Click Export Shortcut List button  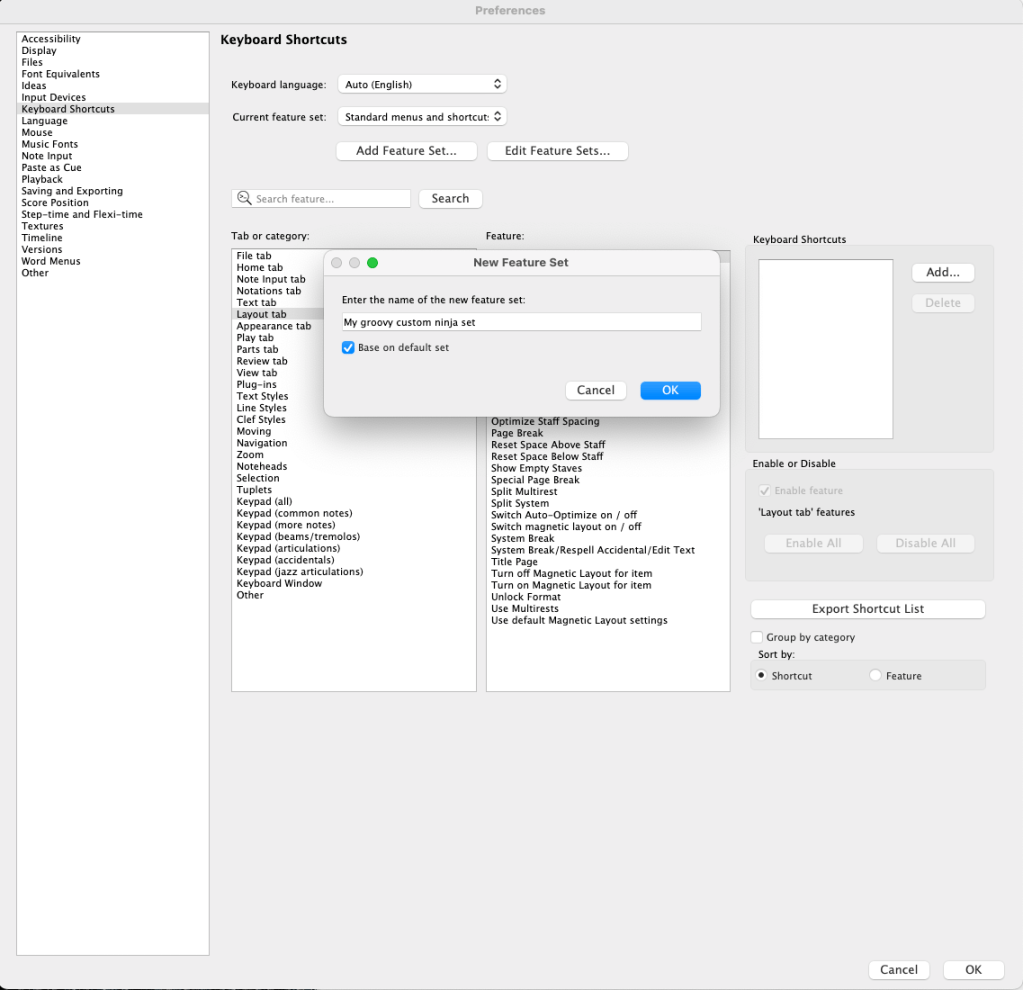867,609
